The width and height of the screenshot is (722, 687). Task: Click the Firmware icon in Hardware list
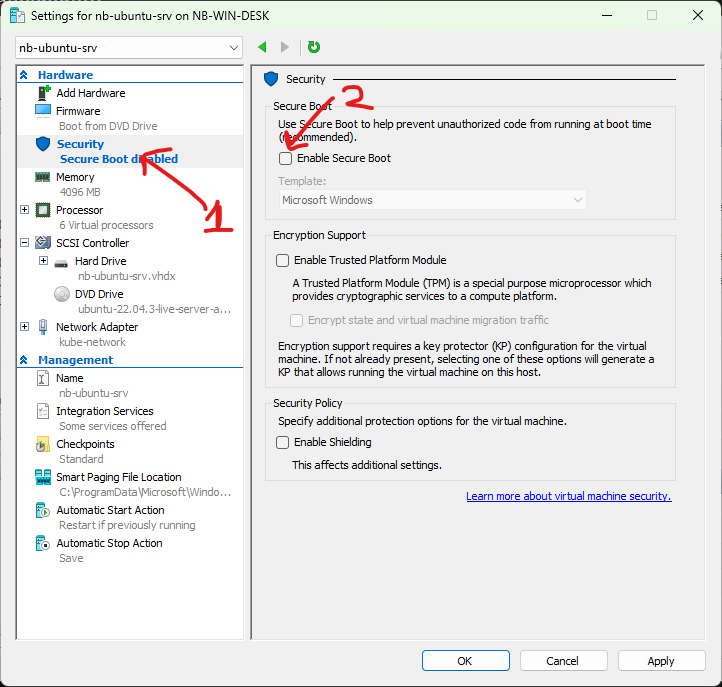[x=43, y=111]
